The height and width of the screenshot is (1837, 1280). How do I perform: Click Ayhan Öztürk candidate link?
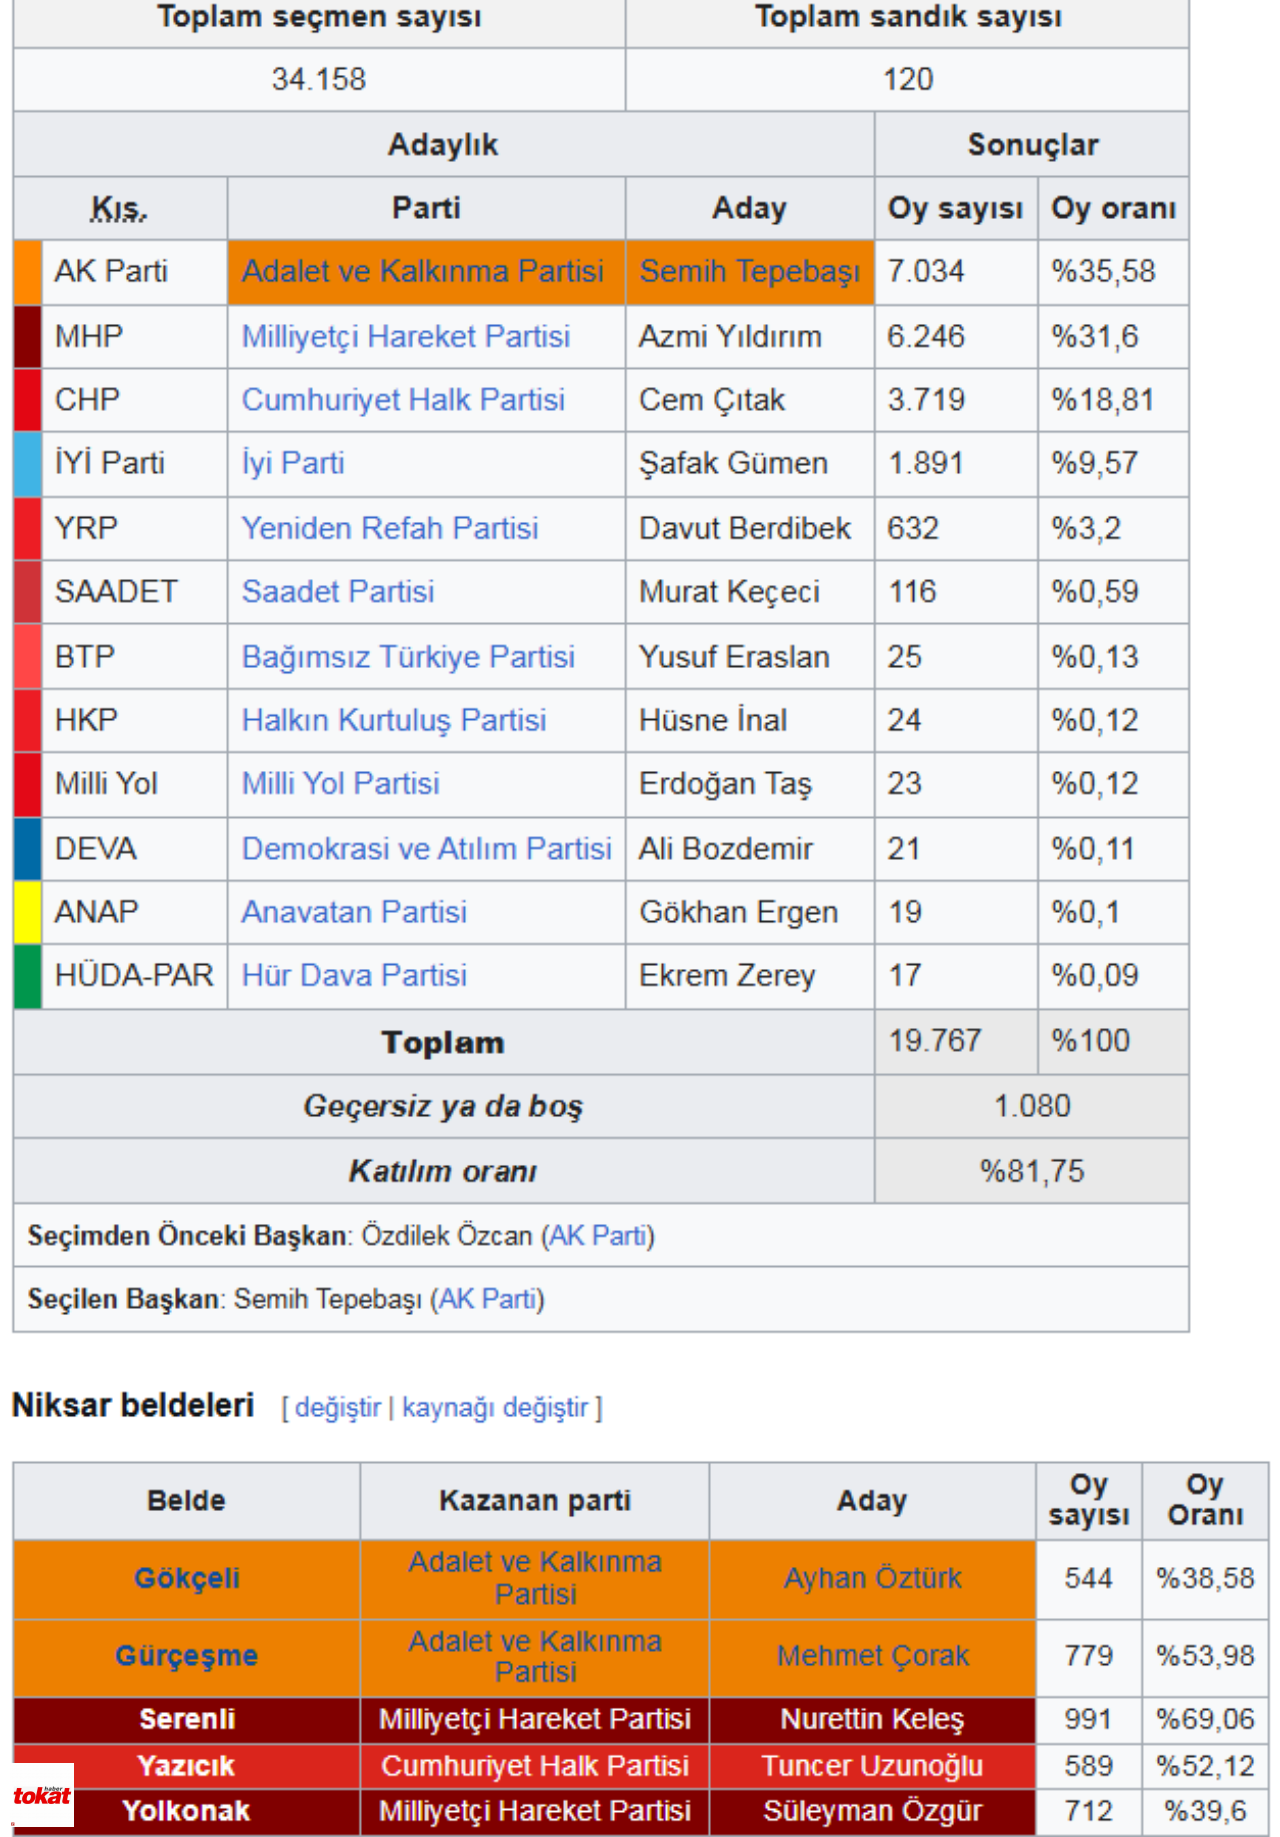(872, 1578)
